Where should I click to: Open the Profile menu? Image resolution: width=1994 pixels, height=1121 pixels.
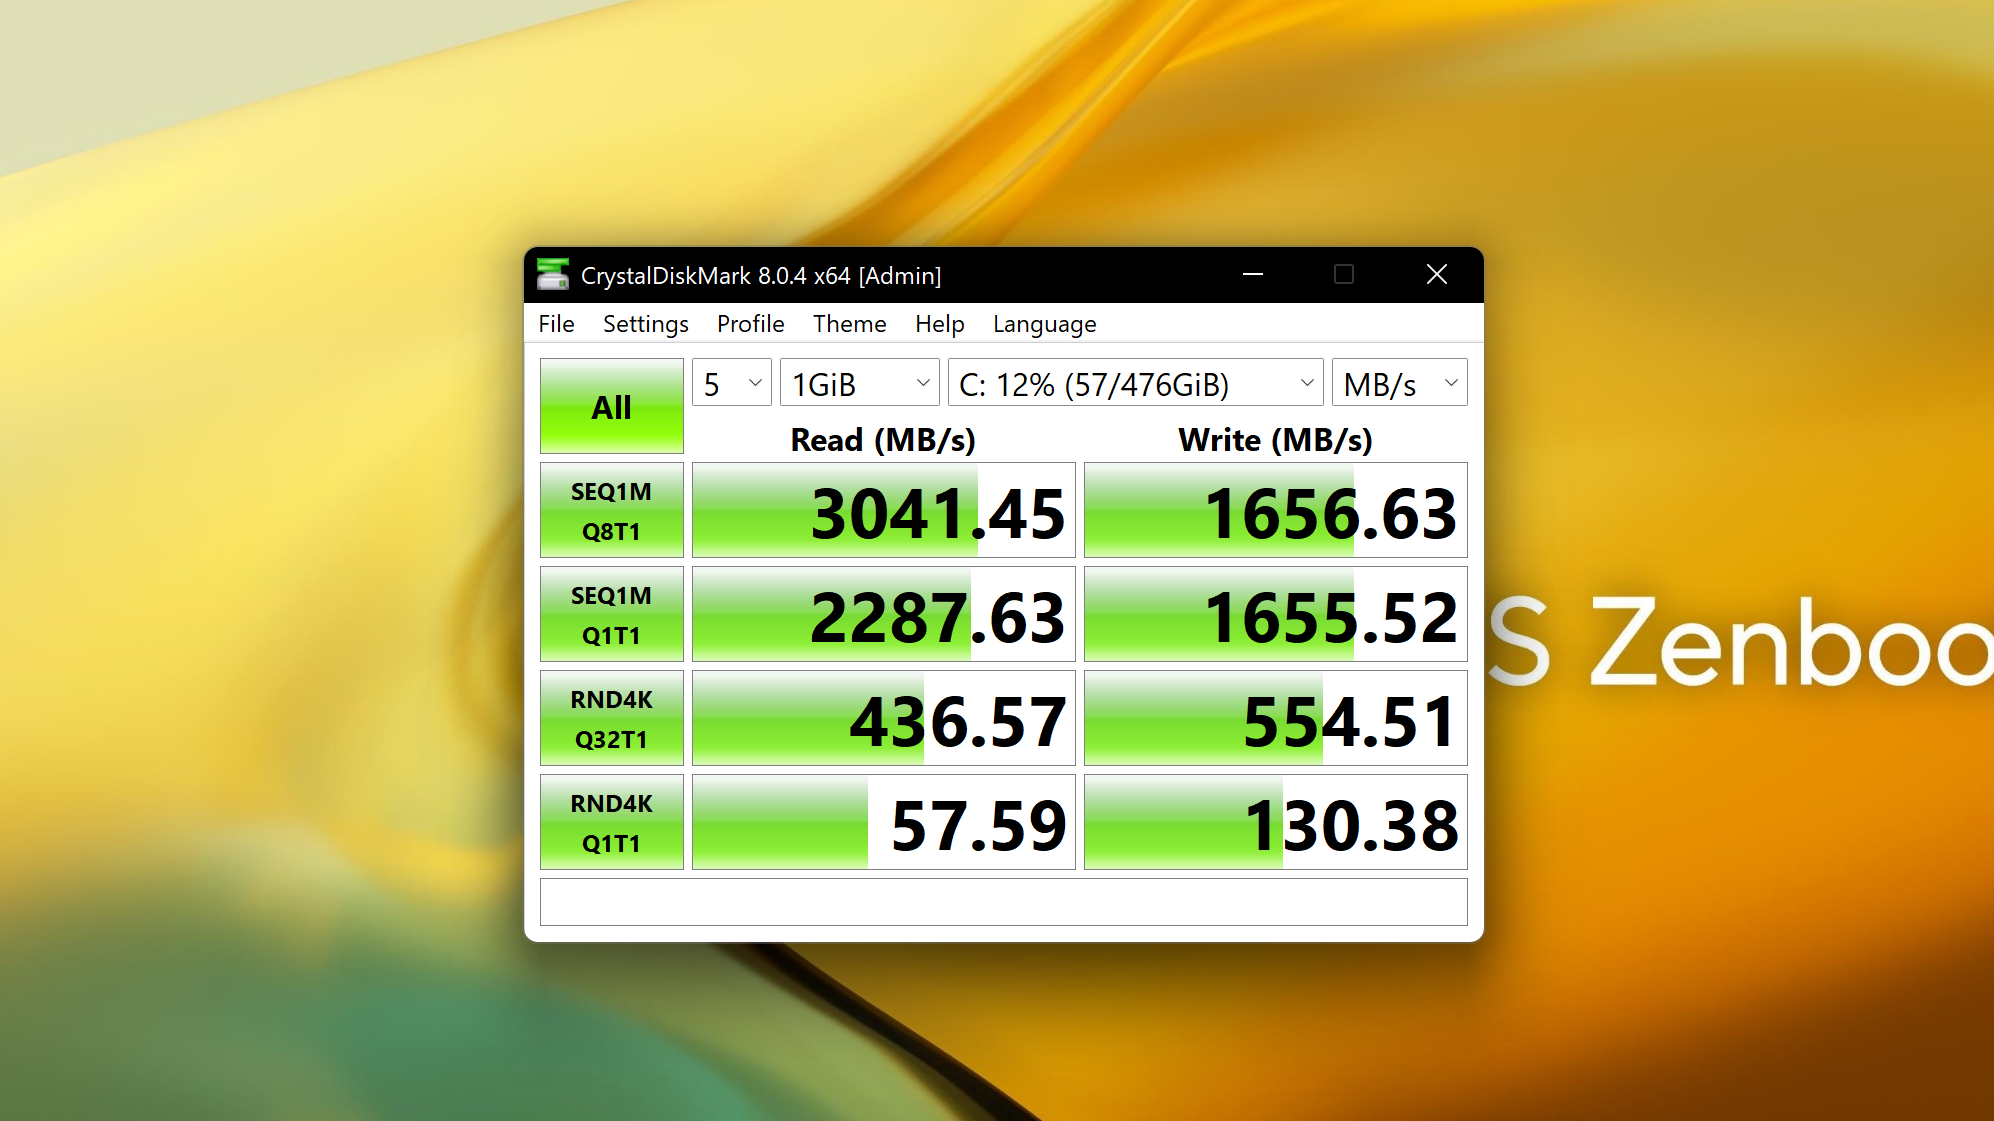[750, 324]
